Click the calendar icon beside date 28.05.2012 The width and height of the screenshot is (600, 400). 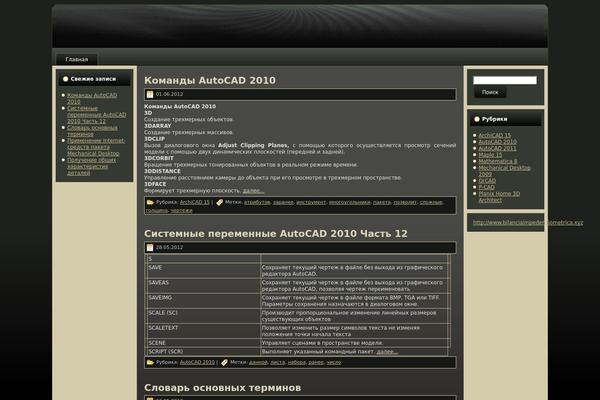[150, 247]
